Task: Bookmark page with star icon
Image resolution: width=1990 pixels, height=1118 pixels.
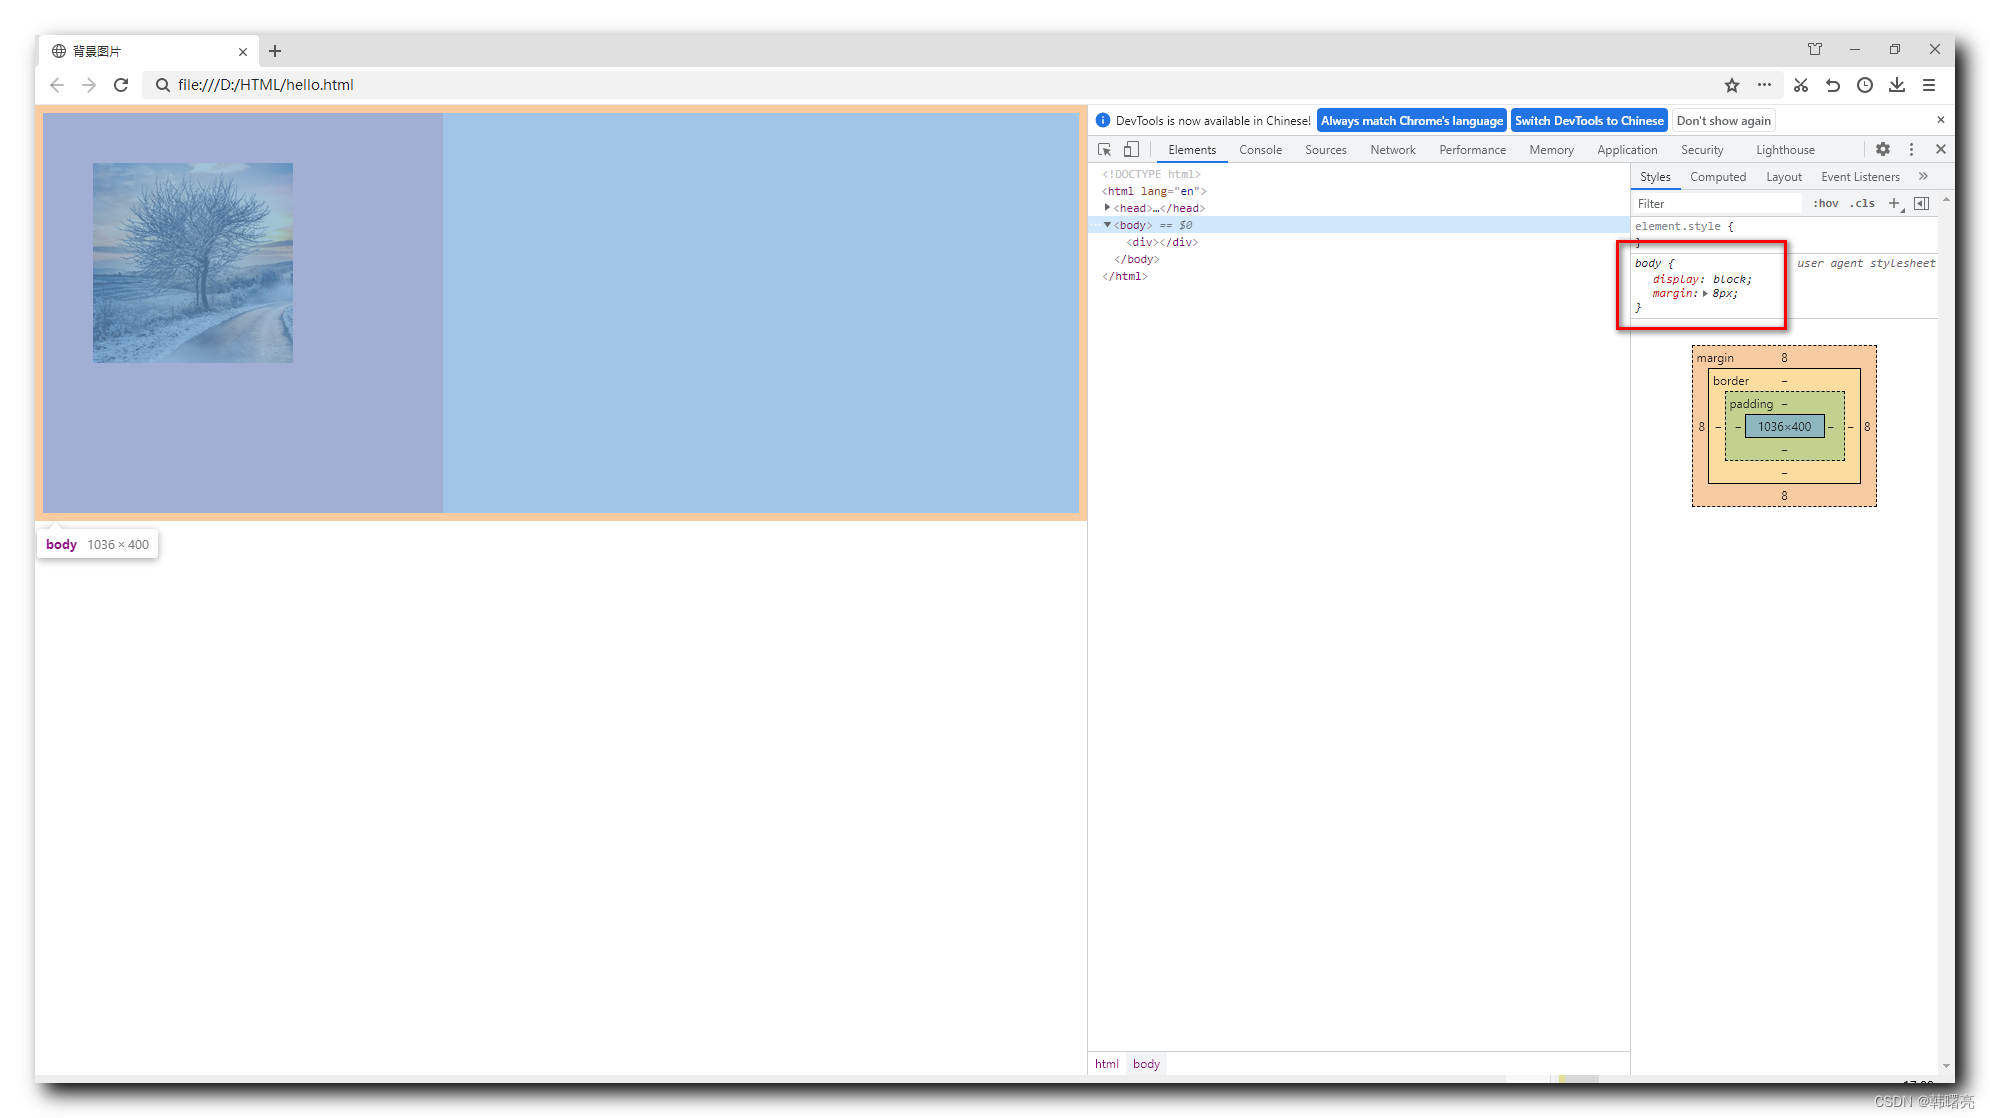Action: (x=1732, y=85)
